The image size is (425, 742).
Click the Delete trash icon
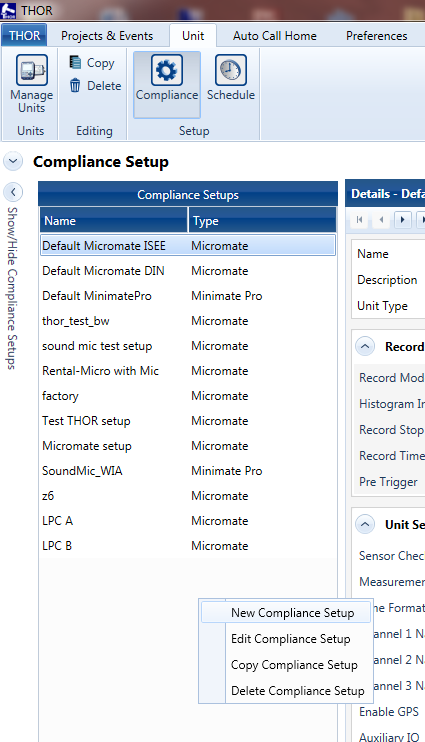[x=75, y=86]
